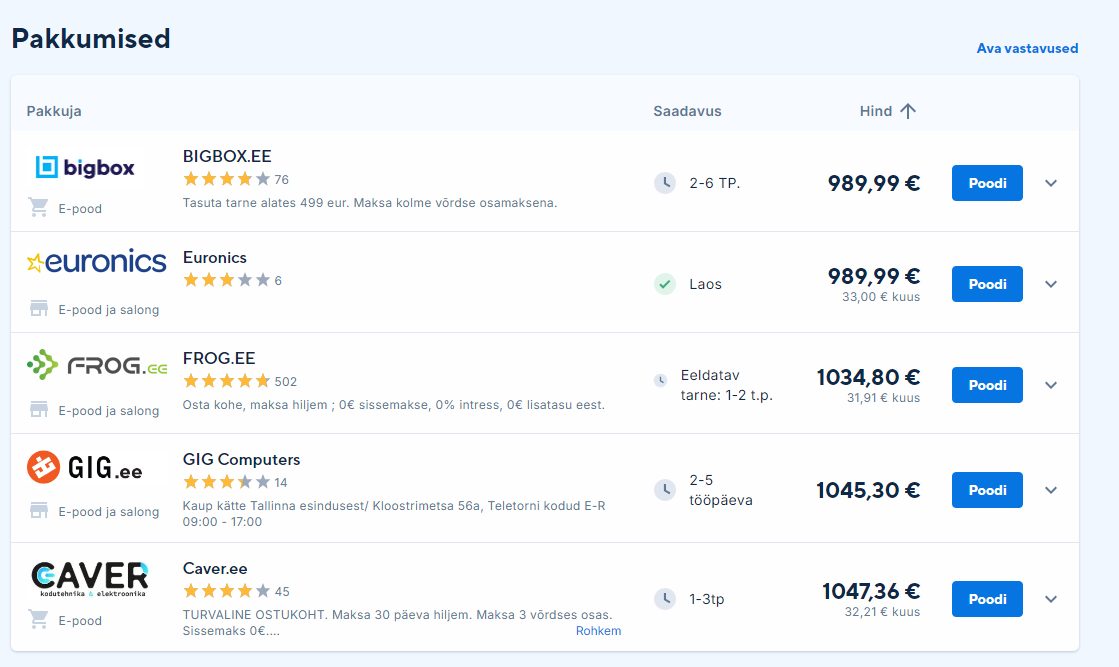Expand the GIG Computers offer details chevron
This screenshot has width=1119, height=667.
tap(1050, 490)
